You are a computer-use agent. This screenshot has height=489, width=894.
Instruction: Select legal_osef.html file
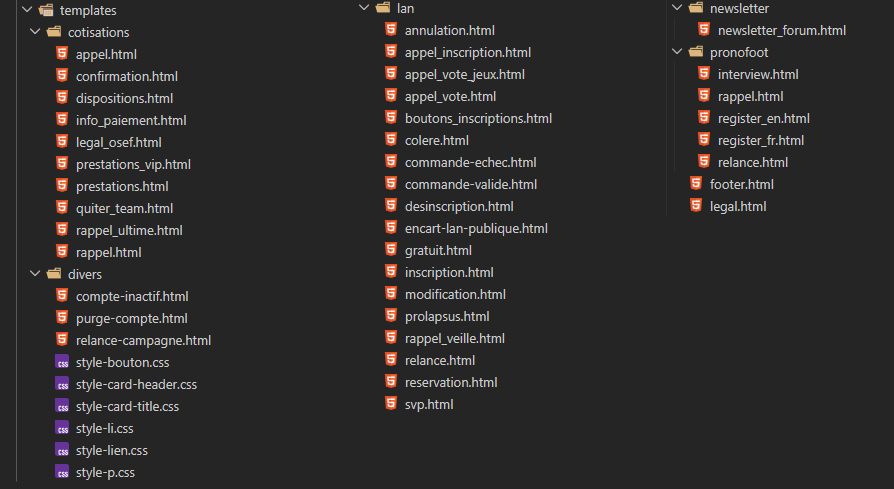(119, 142)
